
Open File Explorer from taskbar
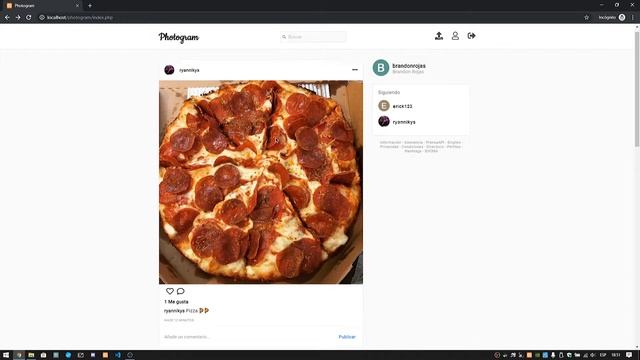[31, 355]
